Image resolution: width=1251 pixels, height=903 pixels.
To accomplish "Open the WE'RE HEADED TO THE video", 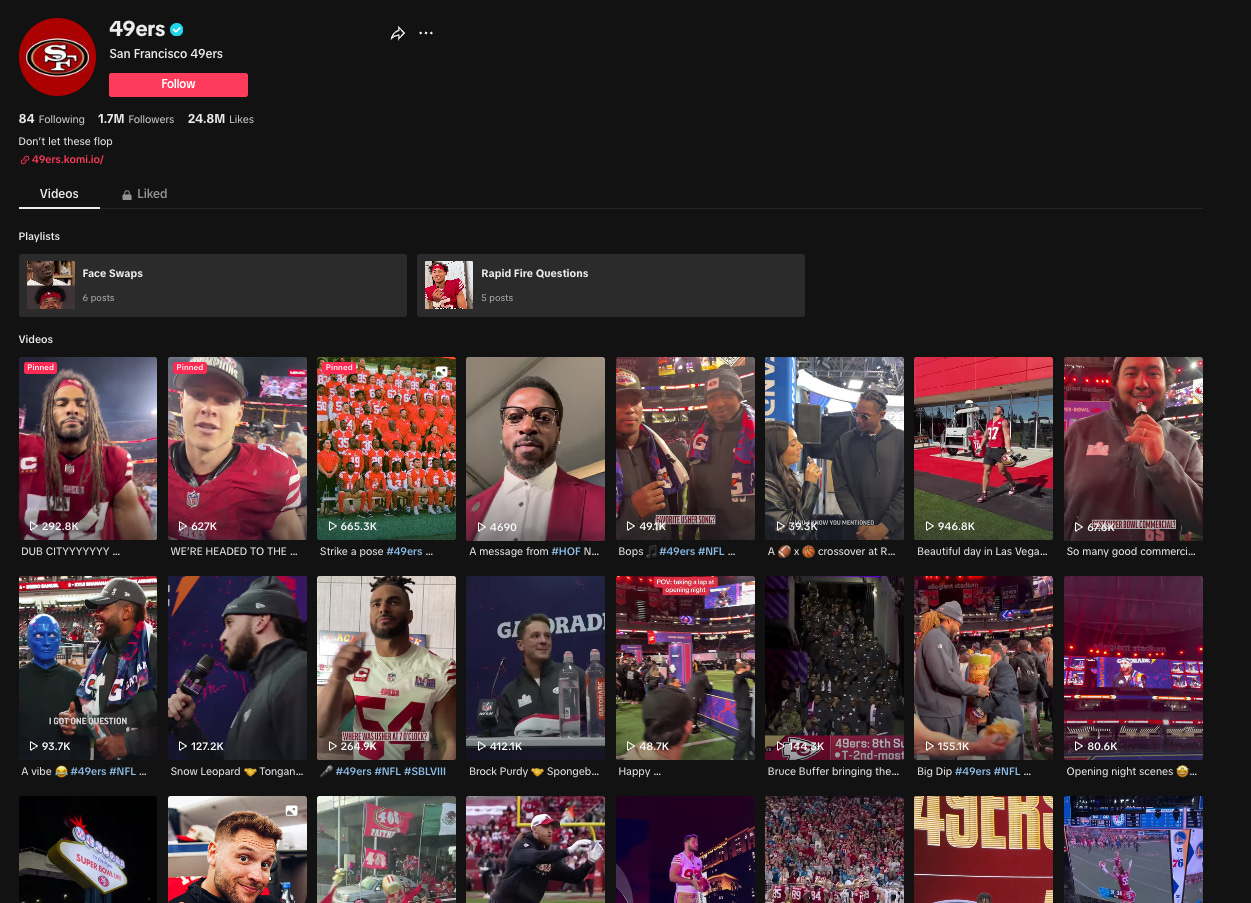I will click(237, 449).
